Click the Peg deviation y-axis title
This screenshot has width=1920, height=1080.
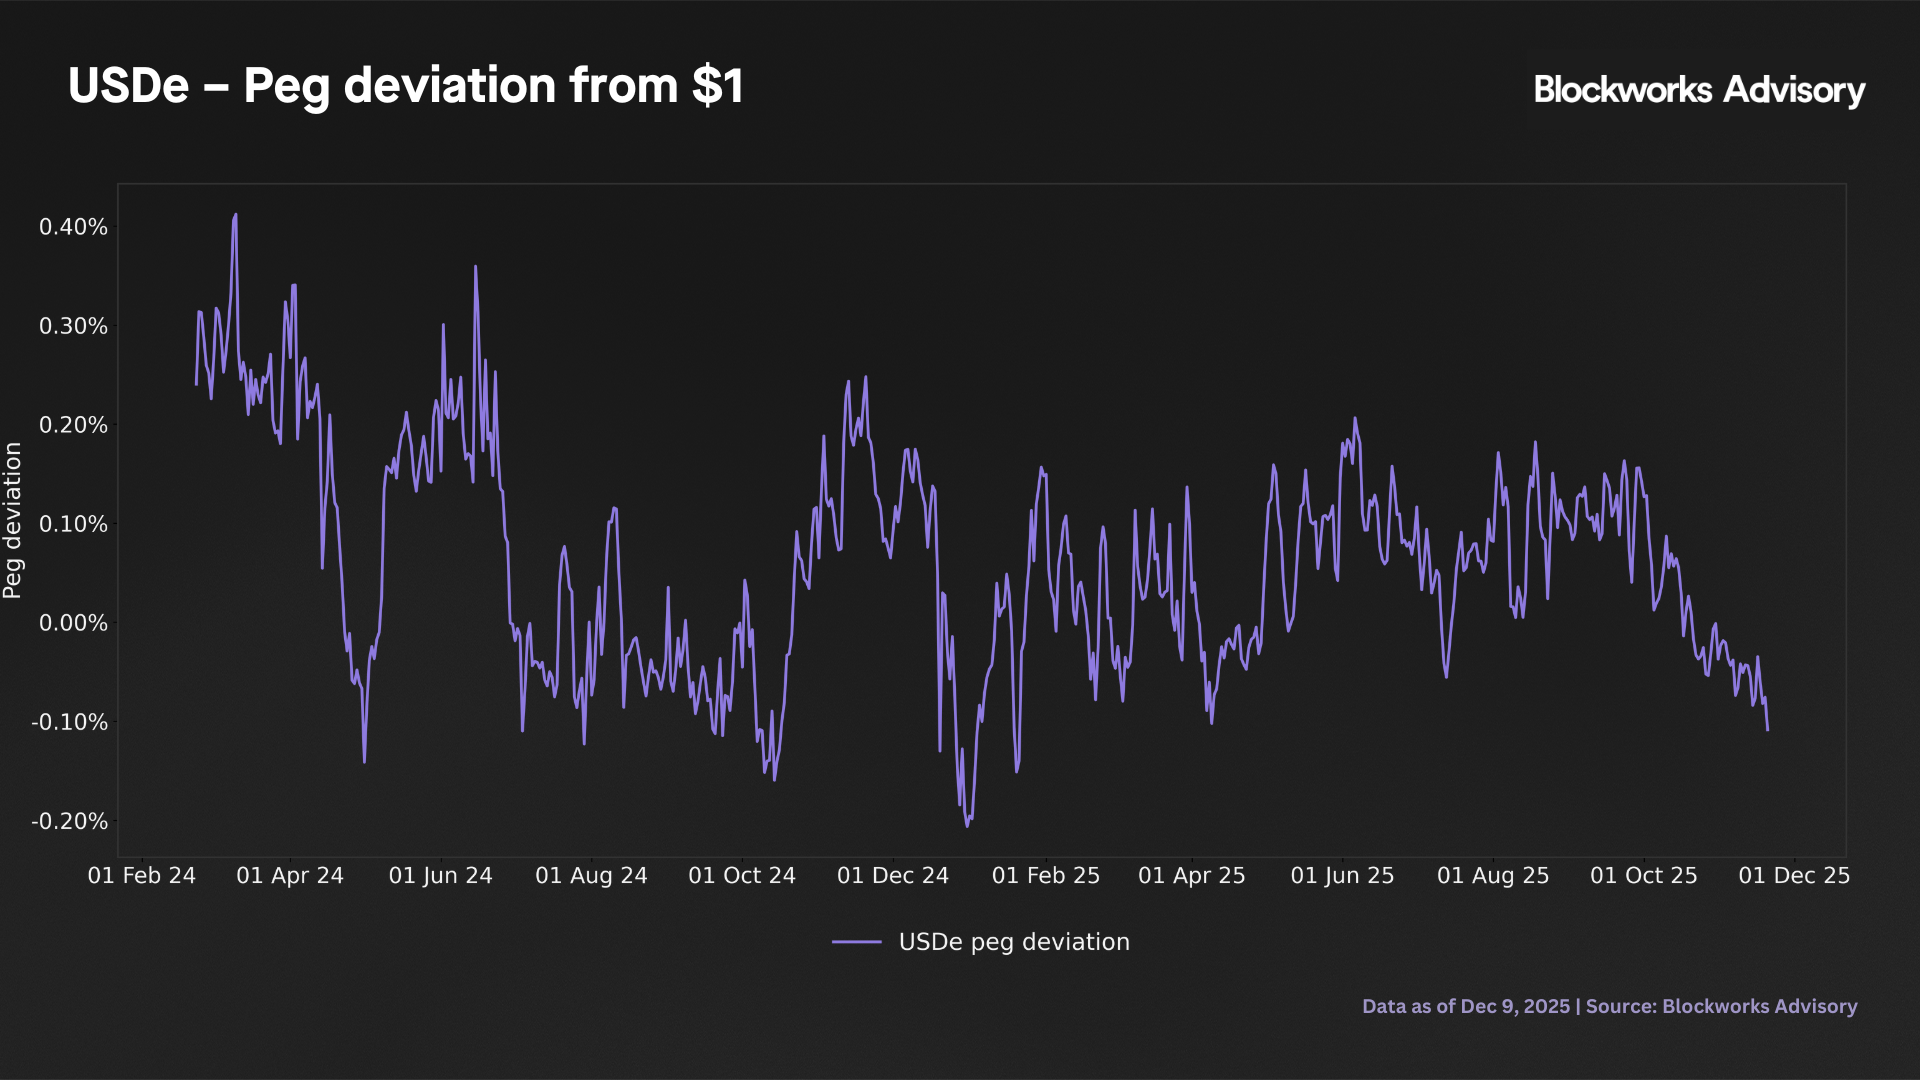click(12, 520)
